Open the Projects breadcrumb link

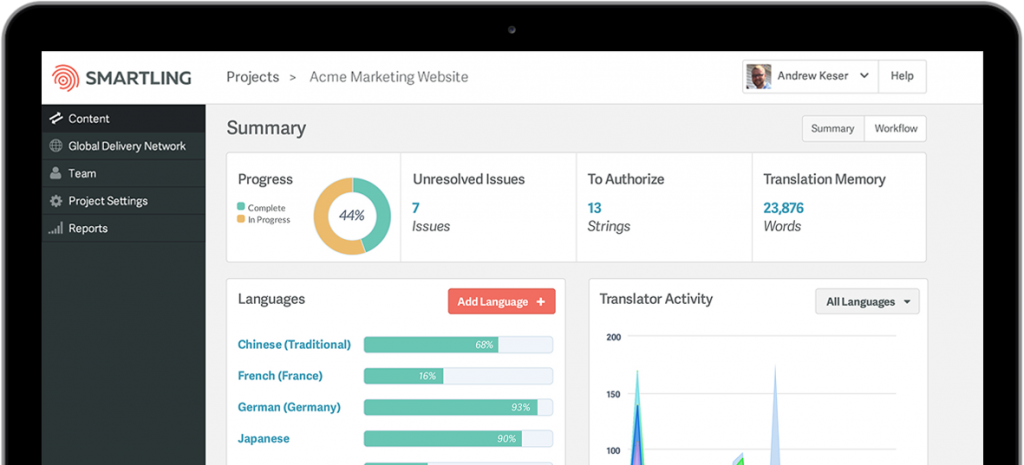click(252, 77)
